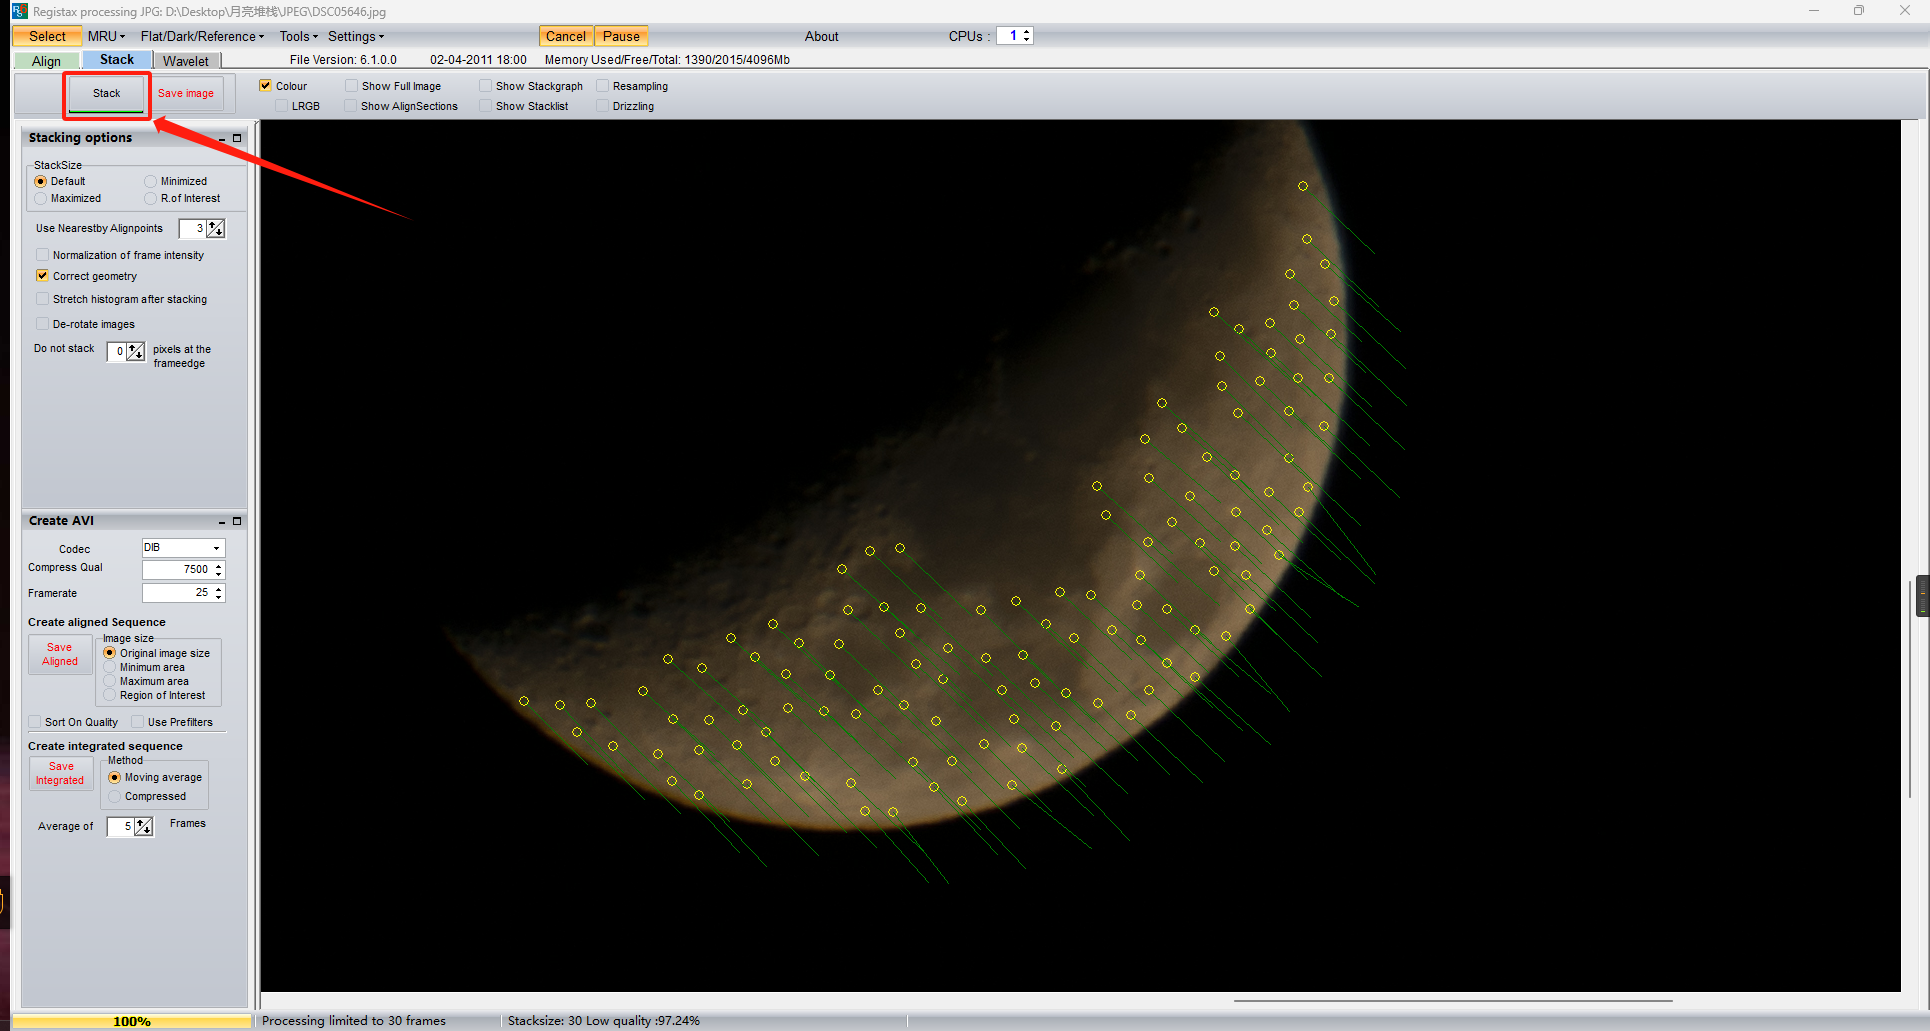
Task: Click the Registax app icon in title bar
Action: tap(19, 11)
